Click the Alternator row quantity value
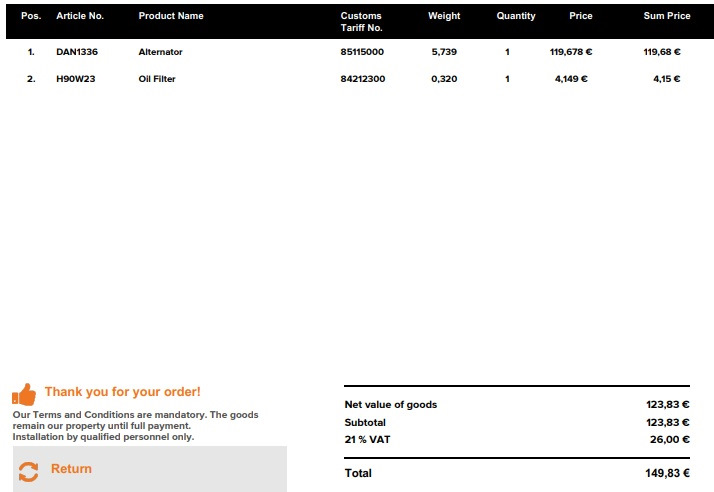The image size is (714, 492). coord(507,52)
